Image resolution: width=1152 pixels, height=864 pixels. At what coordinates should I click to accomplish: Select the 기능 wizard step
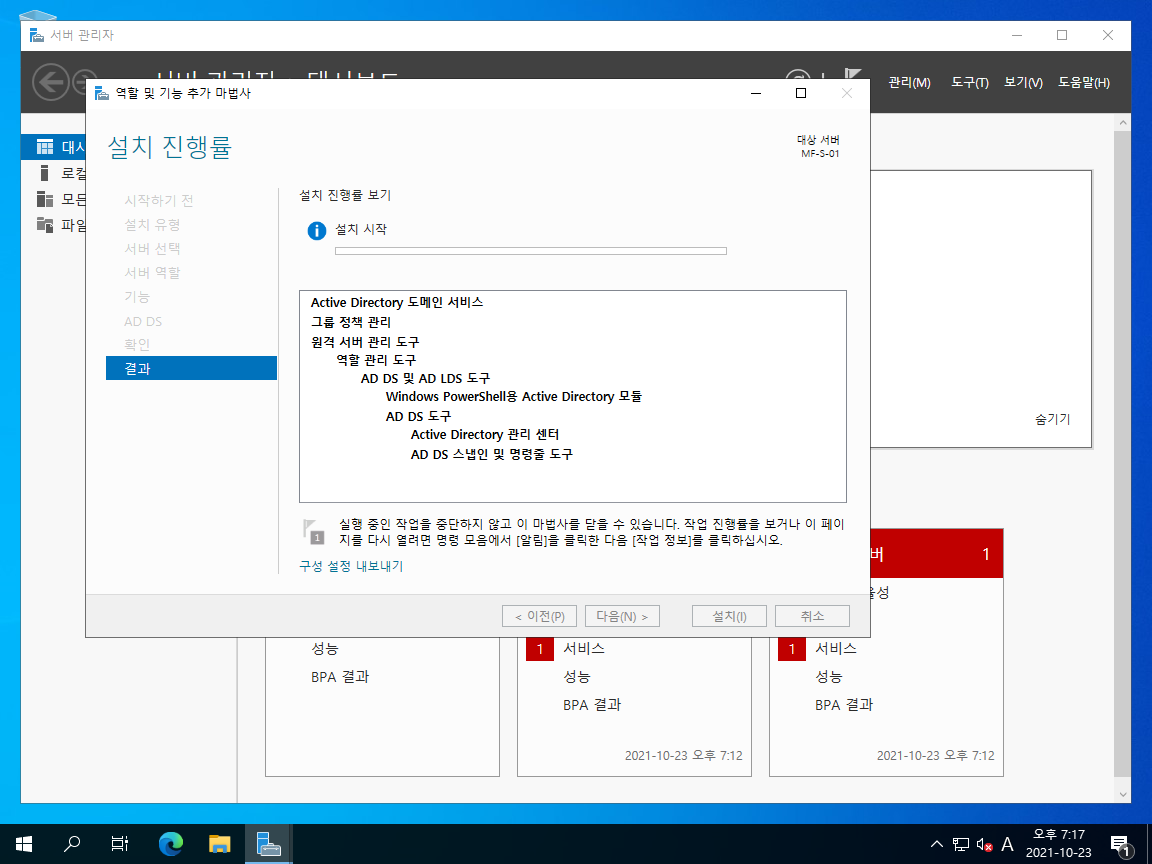click(137, 296)
